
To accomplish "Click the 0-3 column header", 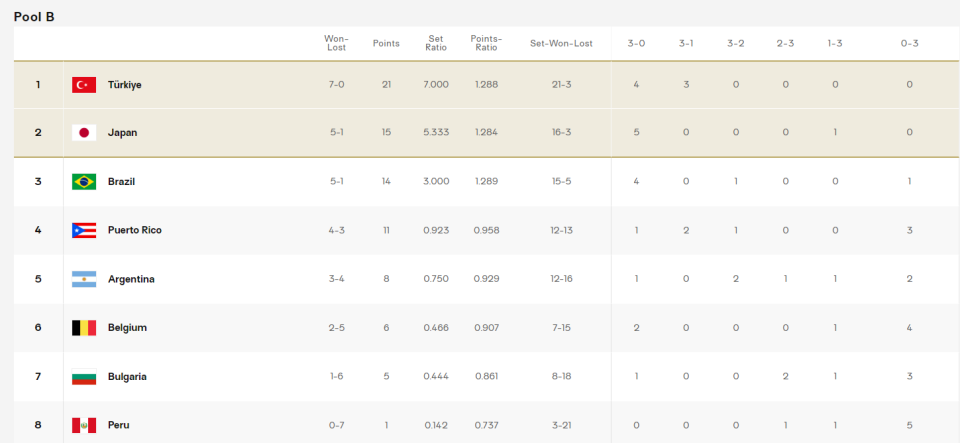I will click(910, 43).
